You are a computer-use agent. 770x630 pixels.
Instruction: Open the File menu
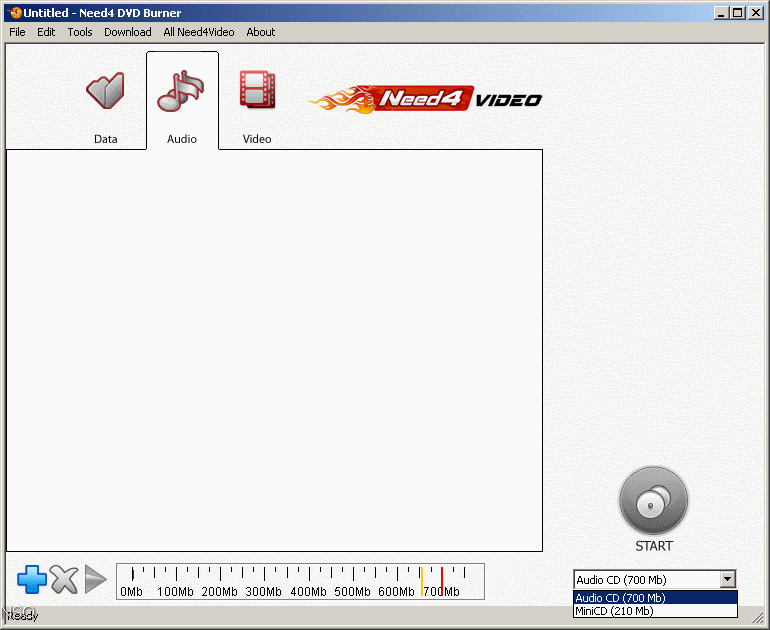click(x=17, y=32)
